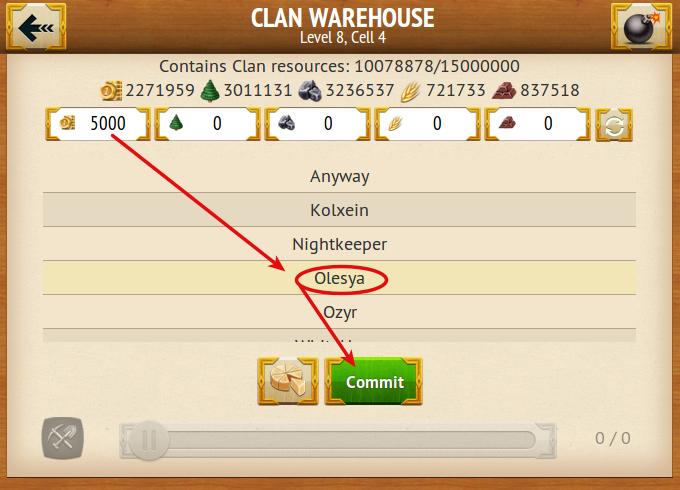Reset amounts with the refresh arrows icon
Screen dimensions: 680x490
pos(614,125)
